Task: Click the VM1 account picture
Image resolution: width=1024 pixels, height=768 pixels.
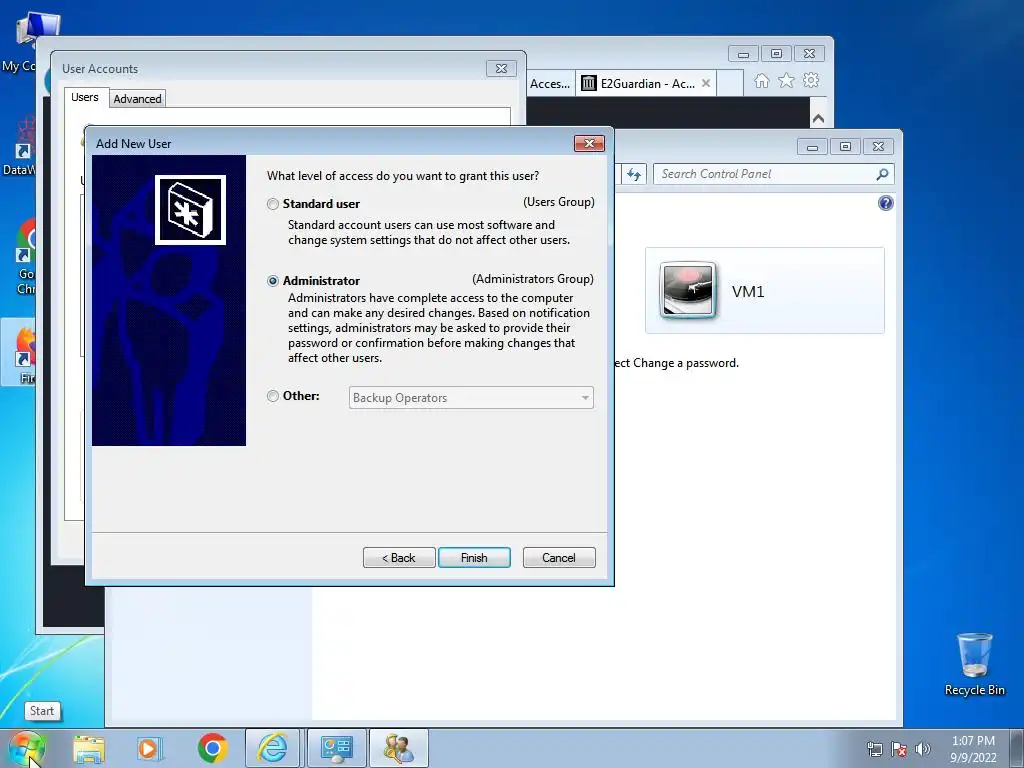Action: point(688,291)
